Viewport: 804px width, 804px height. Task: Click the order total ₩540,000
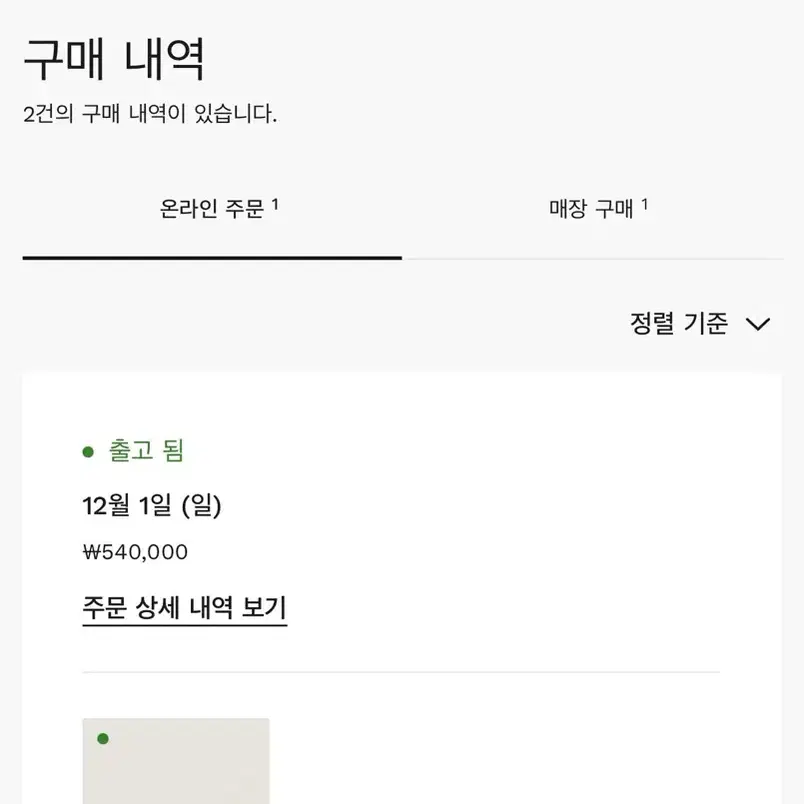point(135,552)
